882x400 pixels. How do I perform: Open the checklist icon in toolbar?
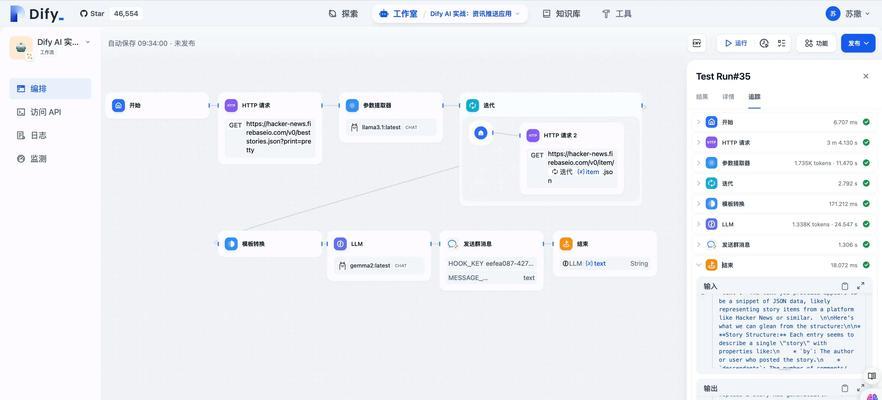[x=781, y=43]
